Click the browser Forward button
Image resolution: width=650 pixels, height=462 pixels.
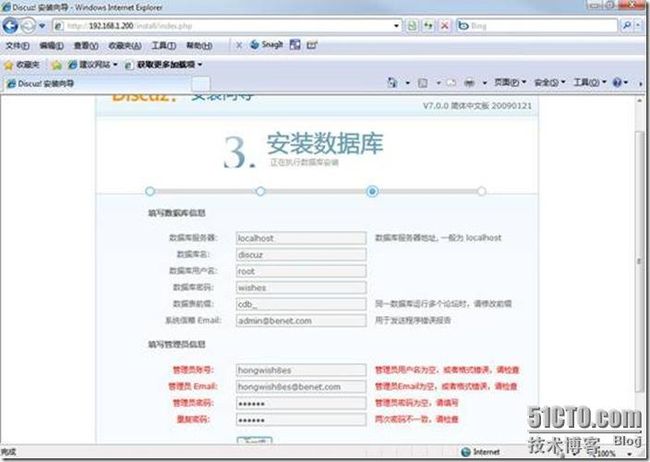28,26
